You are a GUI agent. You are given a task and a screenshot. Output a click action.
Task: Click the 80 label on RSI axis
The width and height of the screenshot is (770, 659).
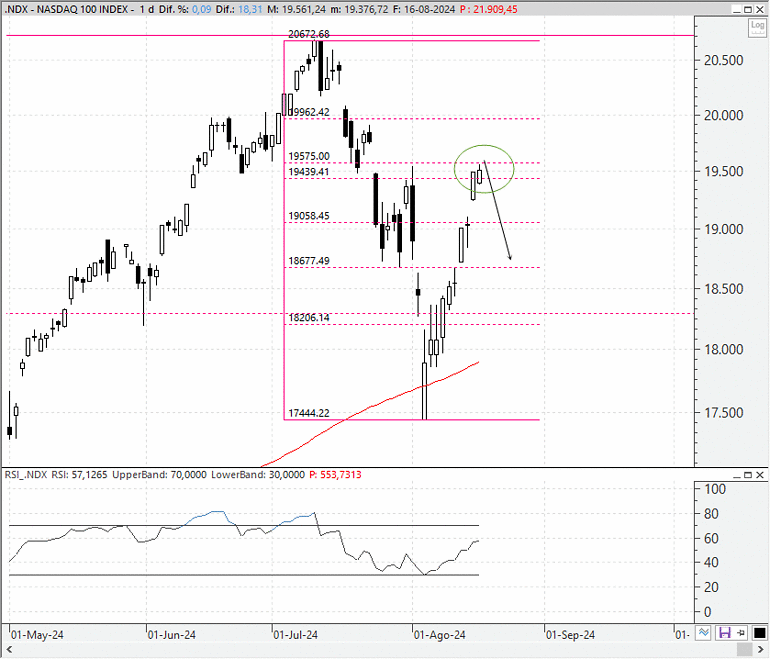[x=711, y=514]
